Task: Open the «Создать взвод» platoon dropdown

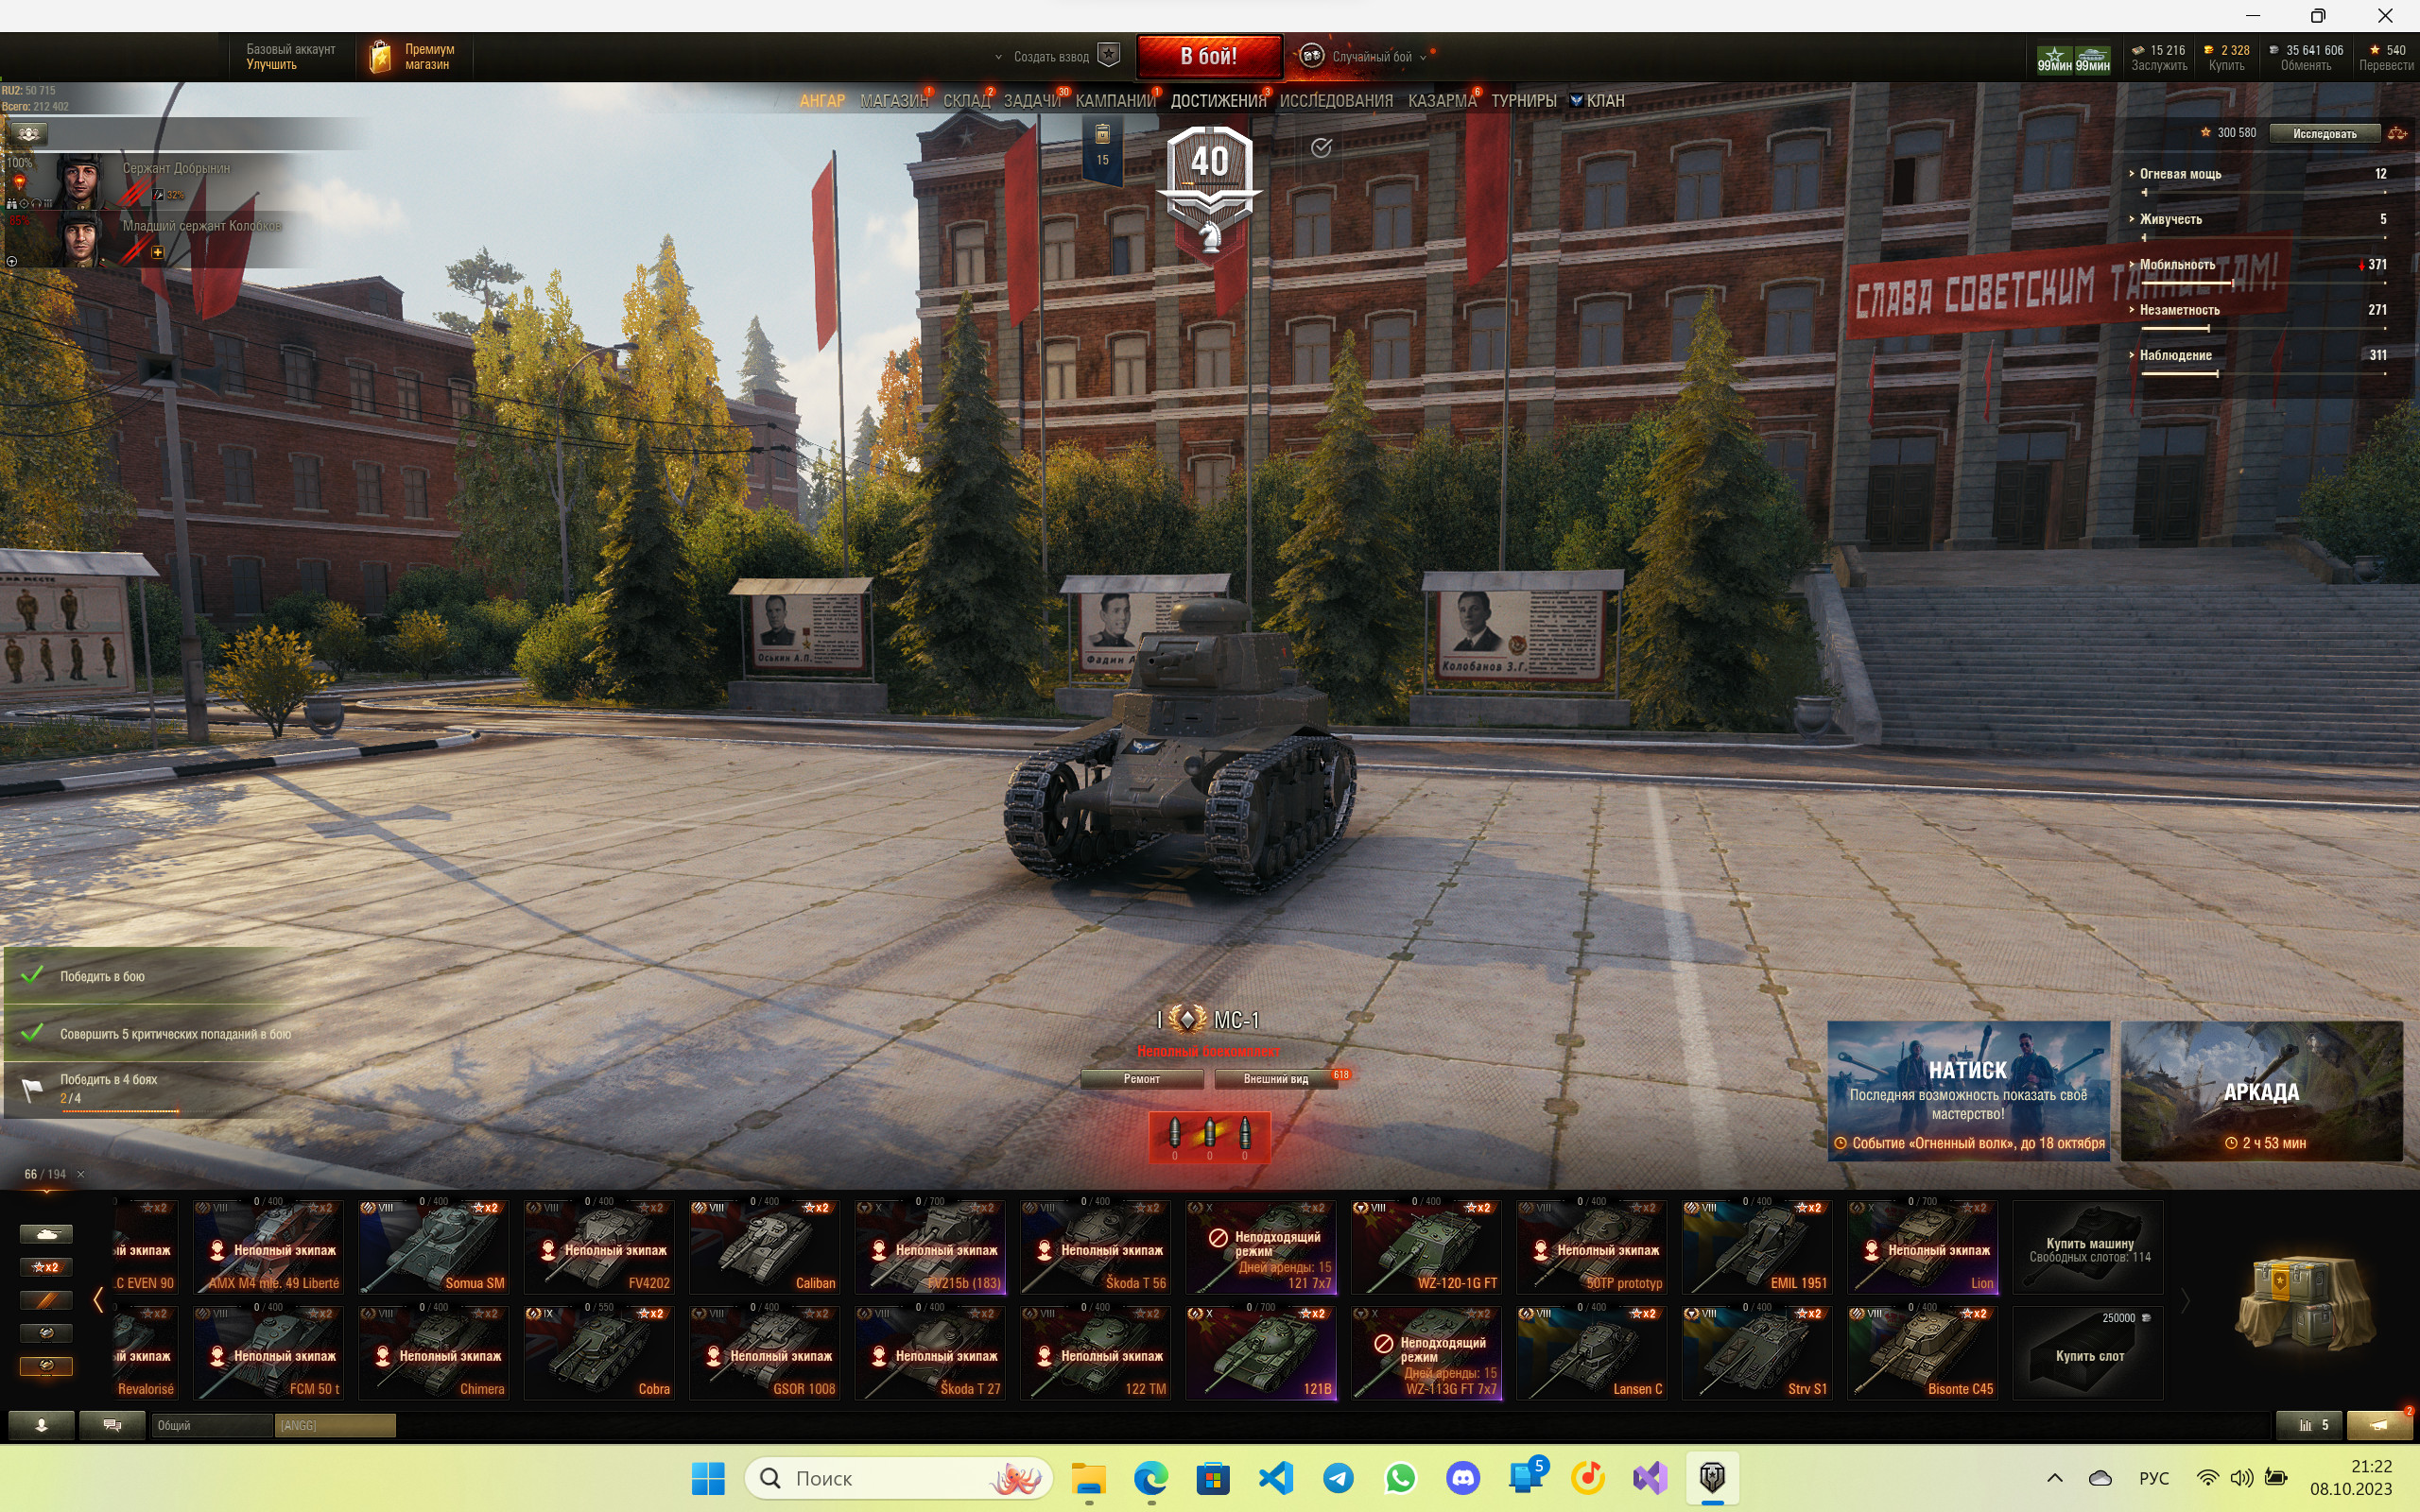Action: coord(1056,56)
